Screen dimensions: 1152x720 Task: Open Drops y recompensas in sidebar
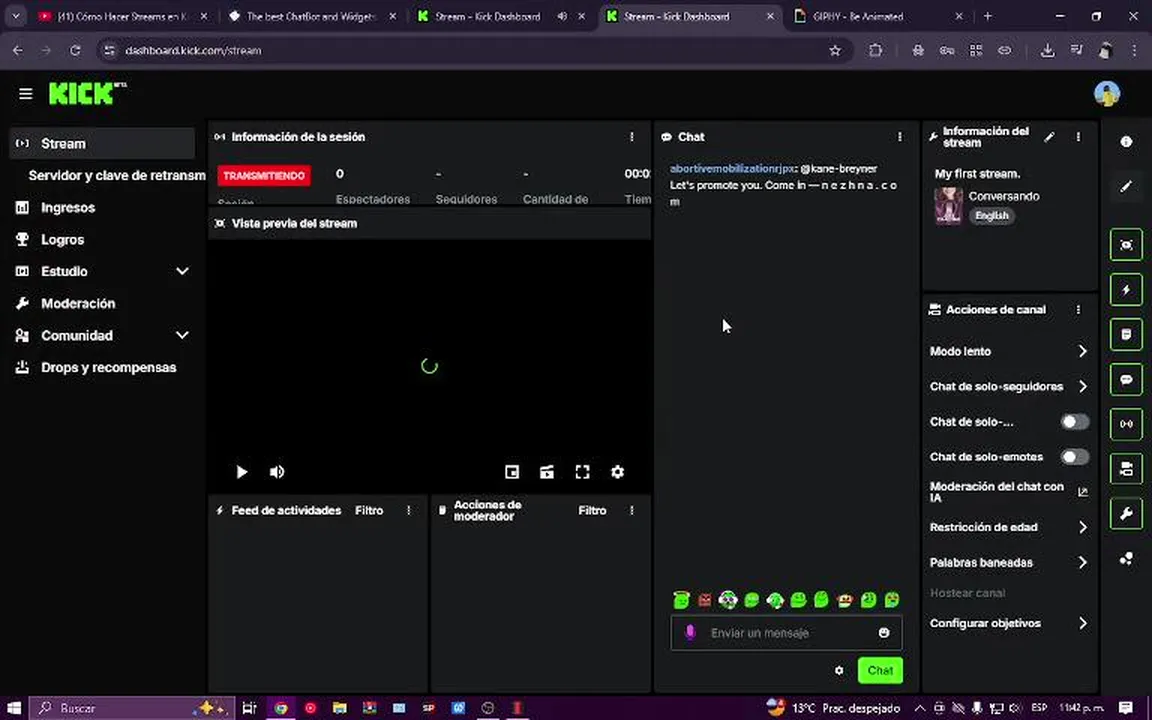coord(102,367)
